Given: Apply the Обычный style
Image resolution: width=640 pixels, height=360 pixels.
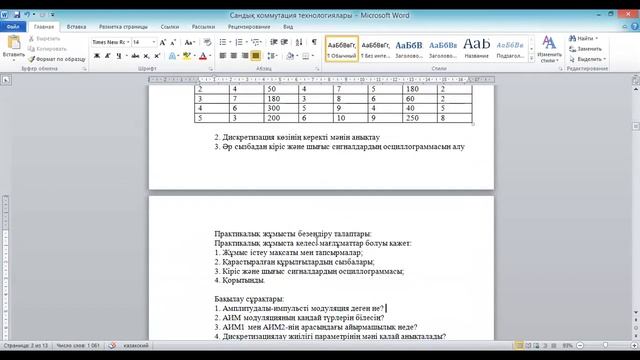Looking at the screenshot, I should coord(342,49).
